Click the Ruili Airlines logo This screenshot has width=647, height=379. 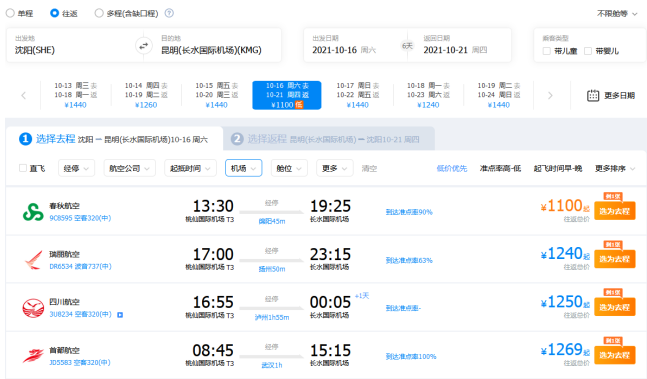(x=33, y=260)
